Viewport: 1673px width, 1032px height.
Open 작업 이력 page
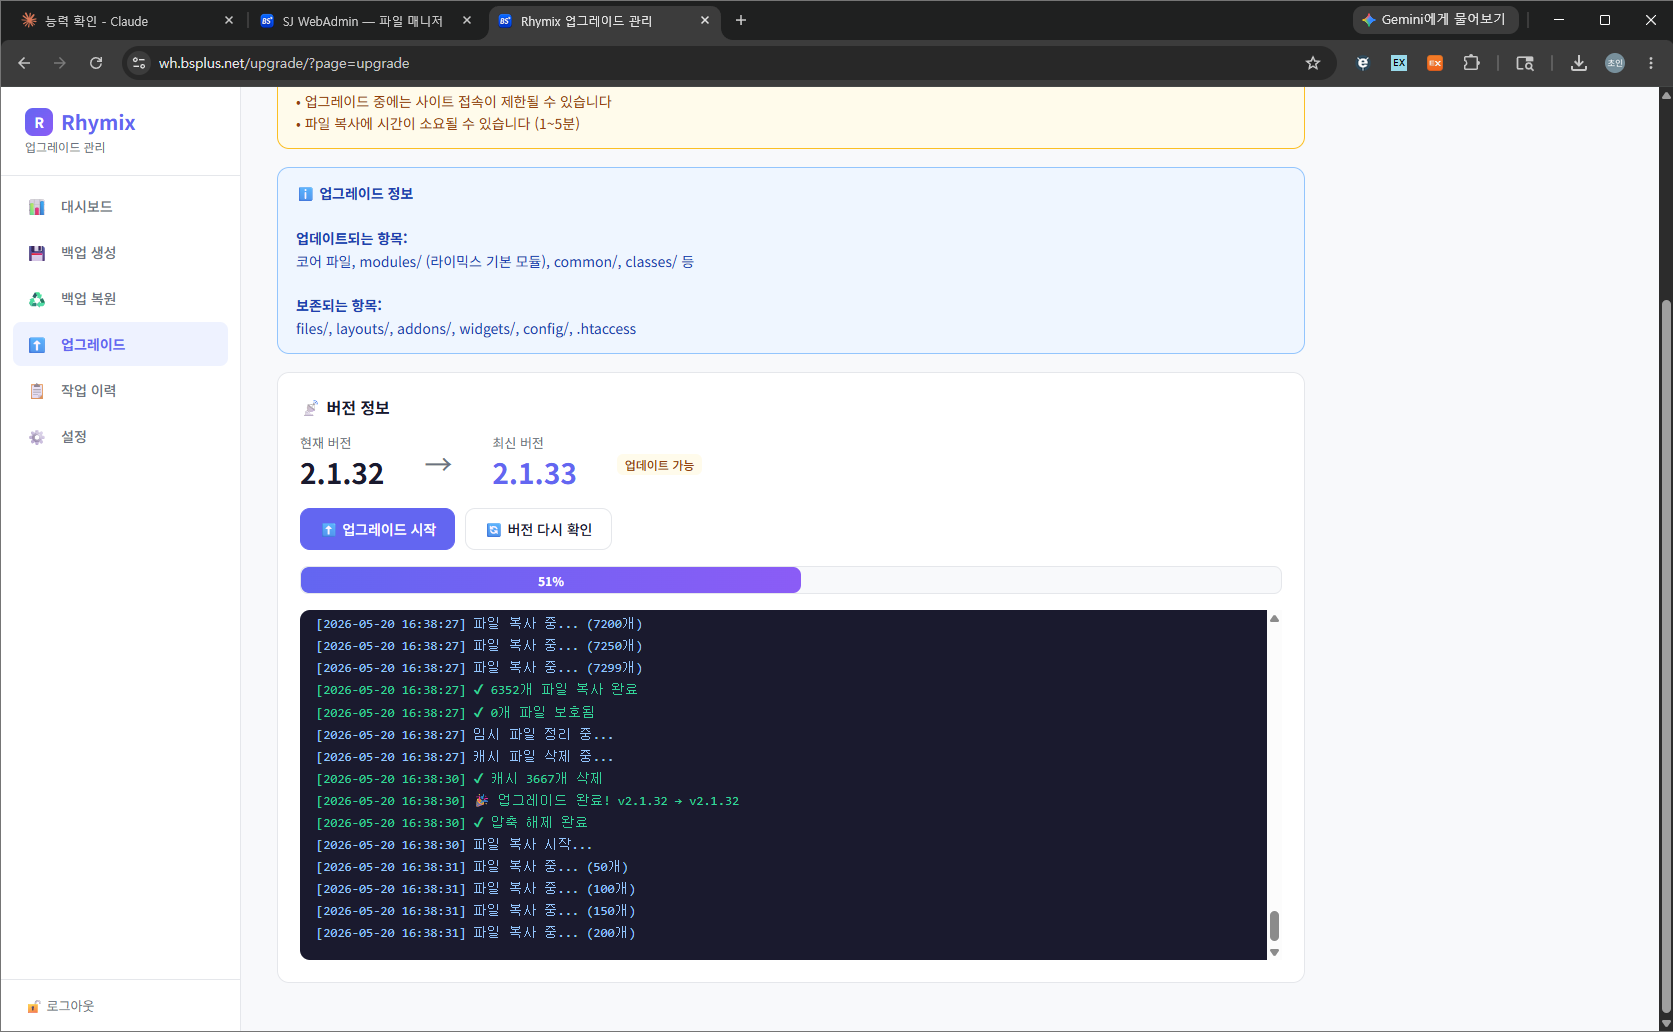[120, 391]
